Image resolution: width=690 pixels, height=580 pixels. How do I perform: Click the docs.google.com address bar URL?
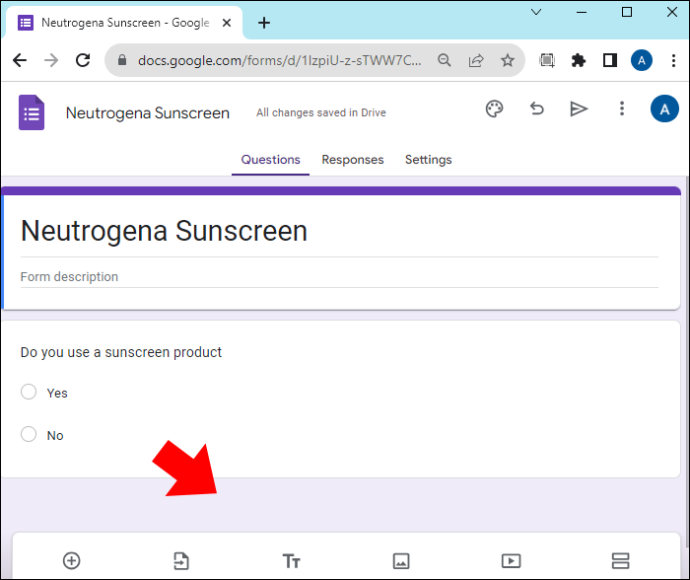click(279, 60)
